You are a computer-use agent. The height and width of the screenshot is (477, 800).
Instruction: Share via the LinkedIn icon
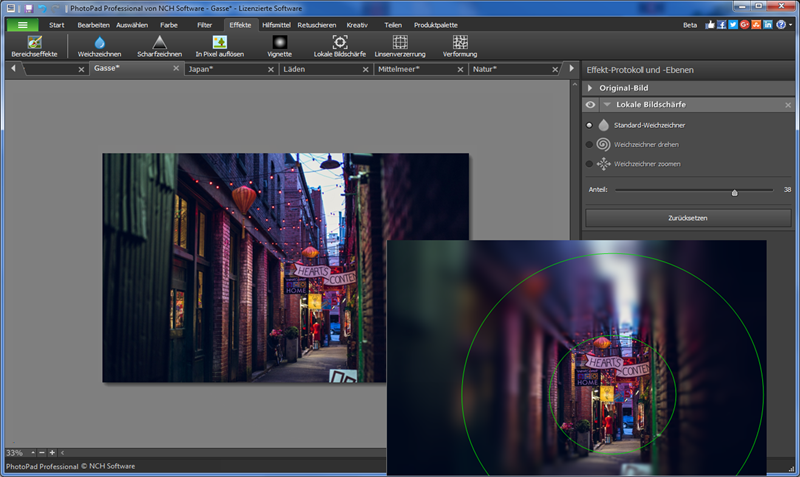pyautogui.click(x=768, y=24)
